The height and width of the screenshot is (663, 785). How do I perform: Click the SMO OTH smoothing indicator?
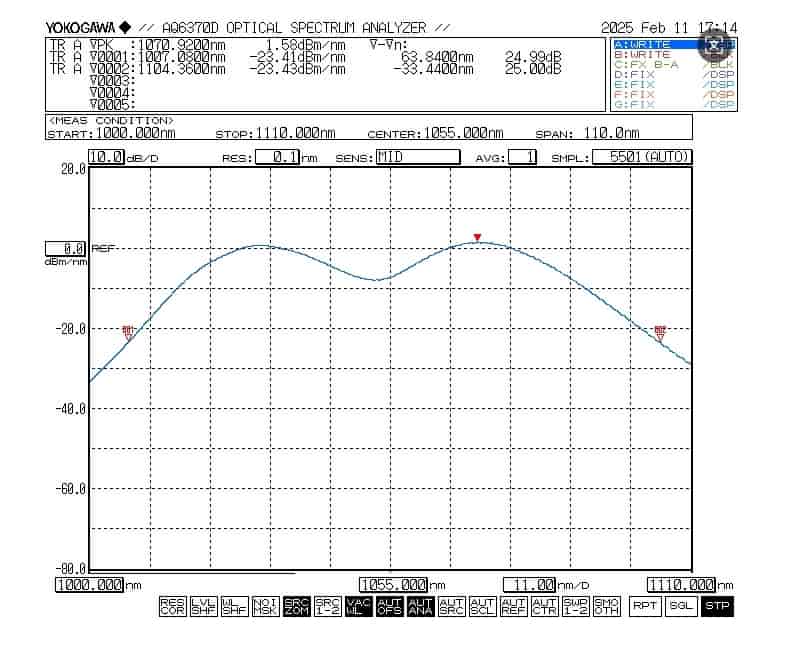pyautogui.click(x=606, y=605)
